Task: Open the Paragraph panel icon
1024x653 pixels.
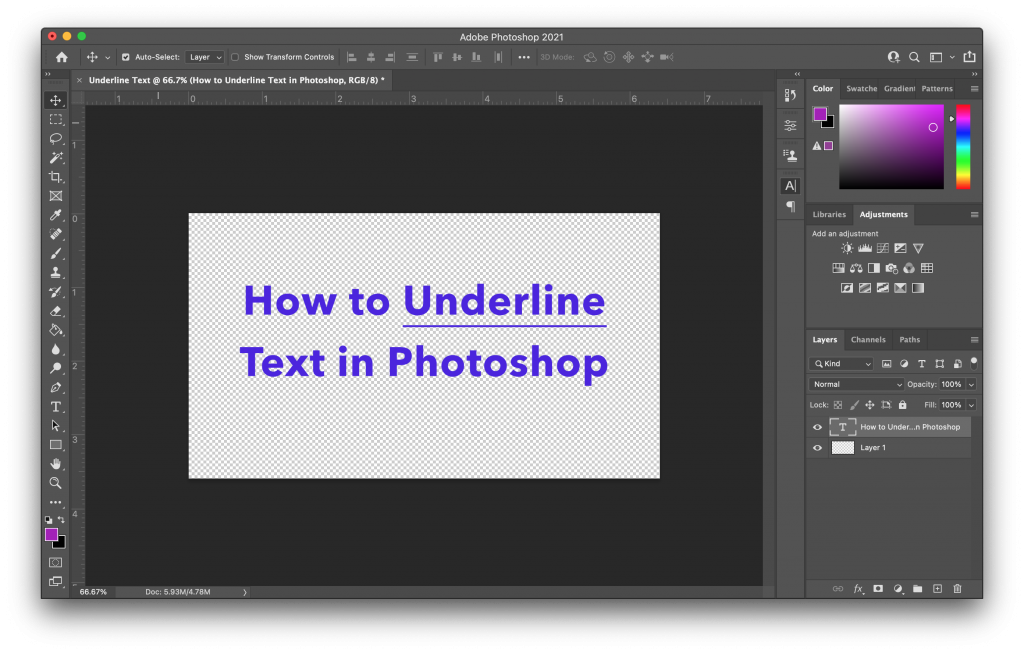Action: [790, 206]
